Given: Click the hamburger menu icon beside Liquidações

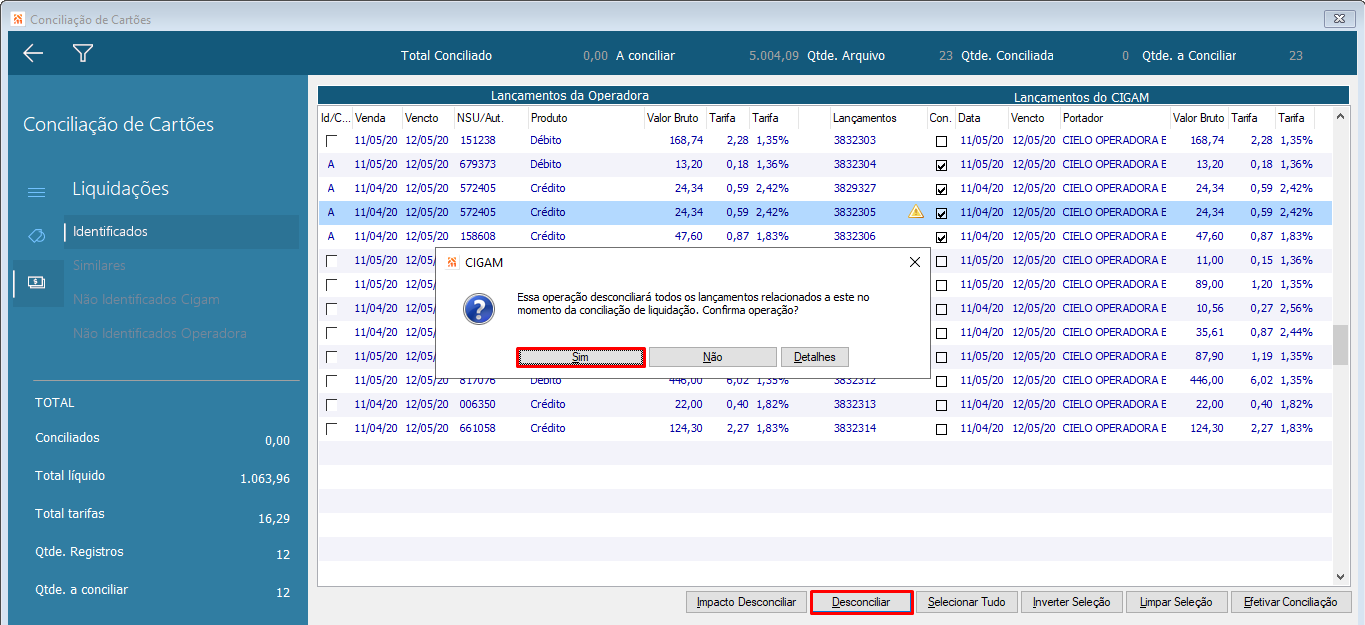Looking at the screenshot, I should coord(36,192).
